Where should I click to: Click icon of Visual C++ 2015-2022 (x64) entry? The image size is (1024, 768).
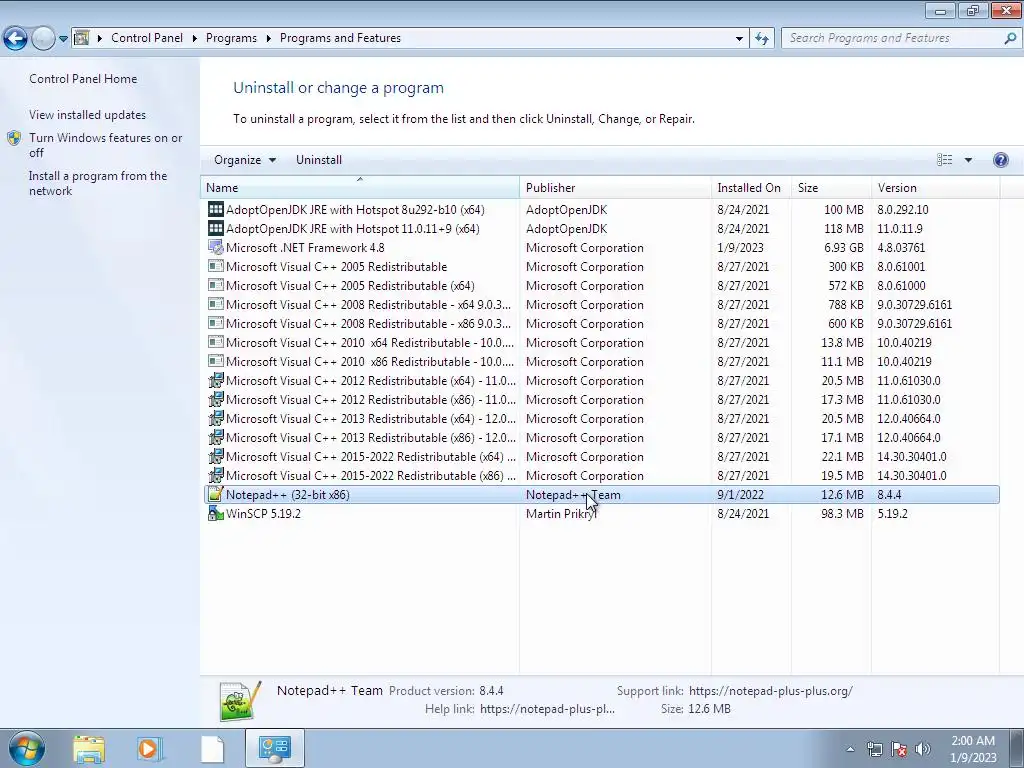click(216, 456)
